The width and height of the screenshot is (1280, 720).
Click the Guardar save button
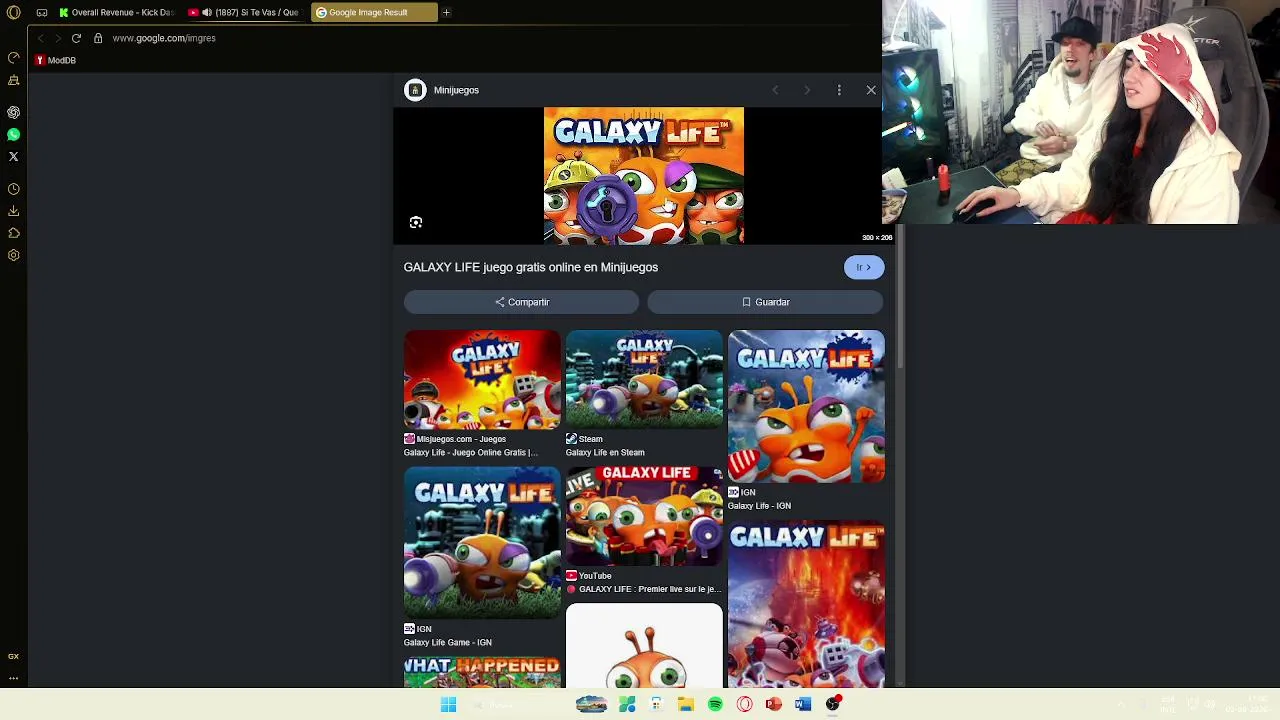(765, 302)
